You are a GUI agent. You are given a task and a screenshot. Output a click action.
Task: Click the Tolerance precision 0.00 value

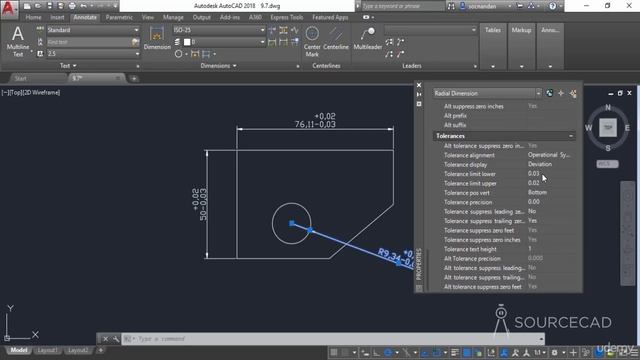tap(533, 202)
